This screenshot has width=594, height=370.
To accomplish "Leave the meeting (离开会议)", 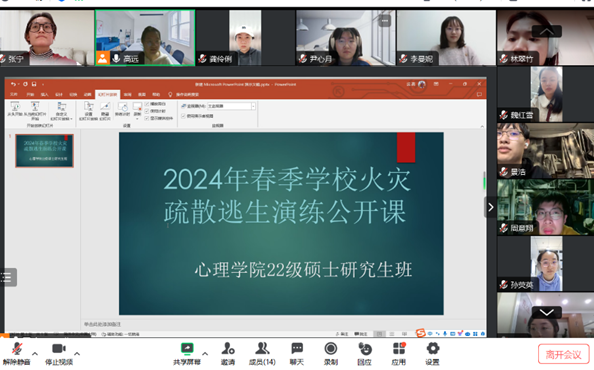I will [563, 354].
